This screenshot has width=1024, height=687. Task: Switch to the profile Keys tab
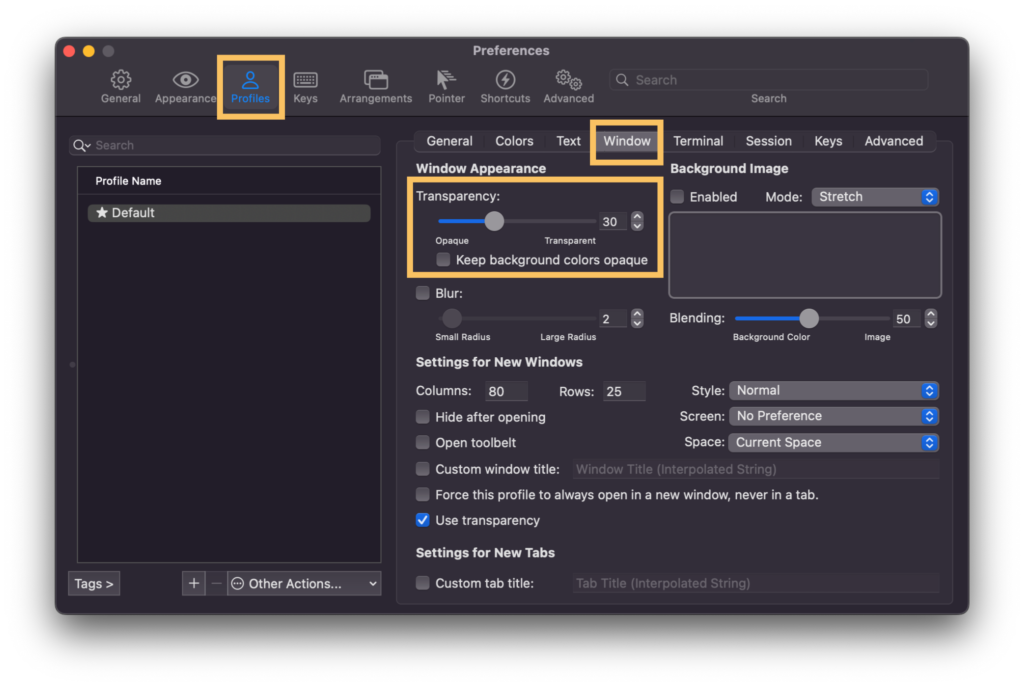click(828, 141)
